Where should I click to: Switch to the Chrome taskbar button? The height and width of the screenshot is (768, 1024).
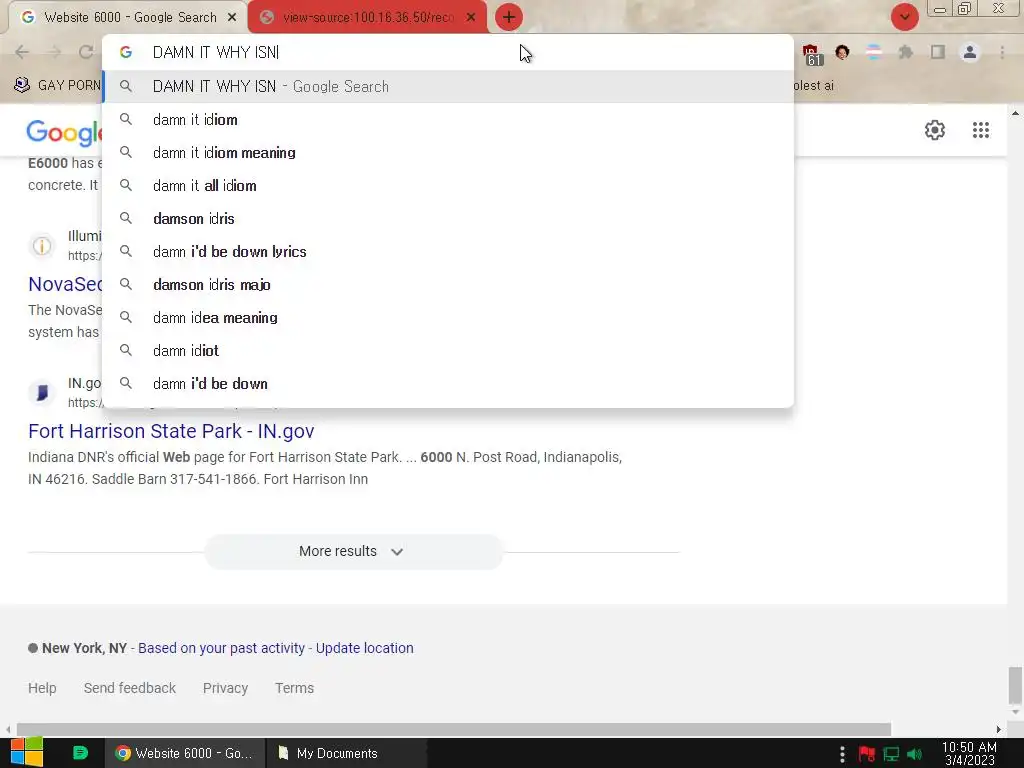(184, 753)
